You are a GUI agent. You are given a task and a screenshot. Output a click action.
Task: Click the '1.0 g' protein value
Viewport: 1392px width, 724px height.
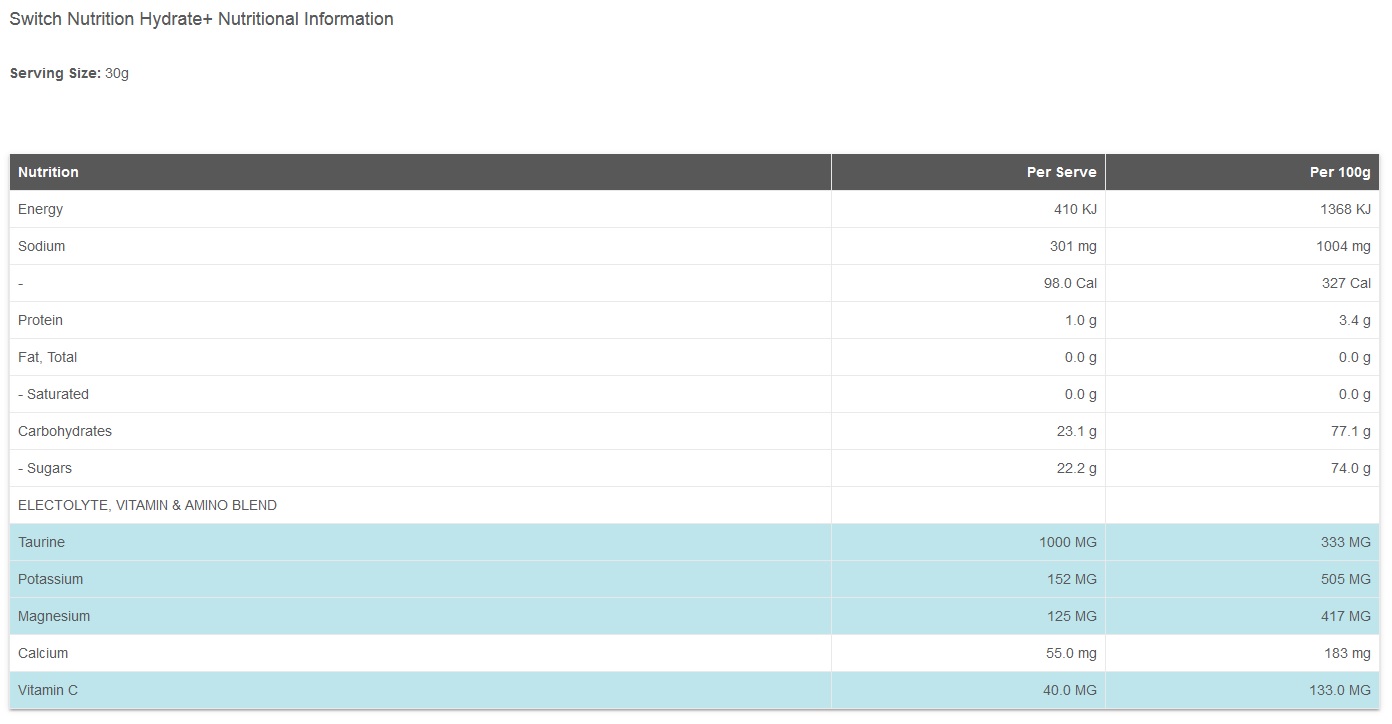tap(1080, 320)
